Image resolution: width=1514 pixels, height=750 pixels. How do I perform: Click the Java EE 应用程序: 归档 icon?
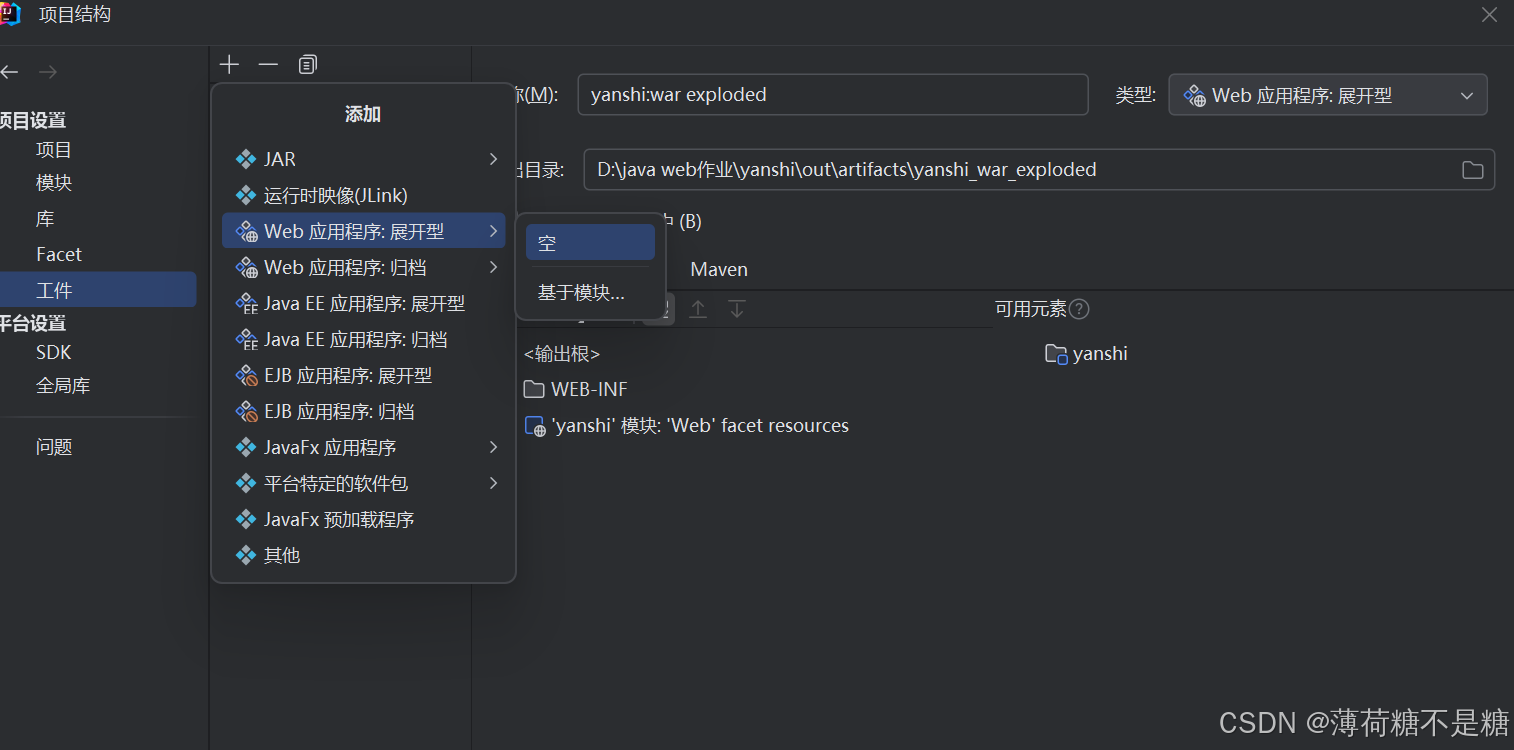[x=246, y=339]
